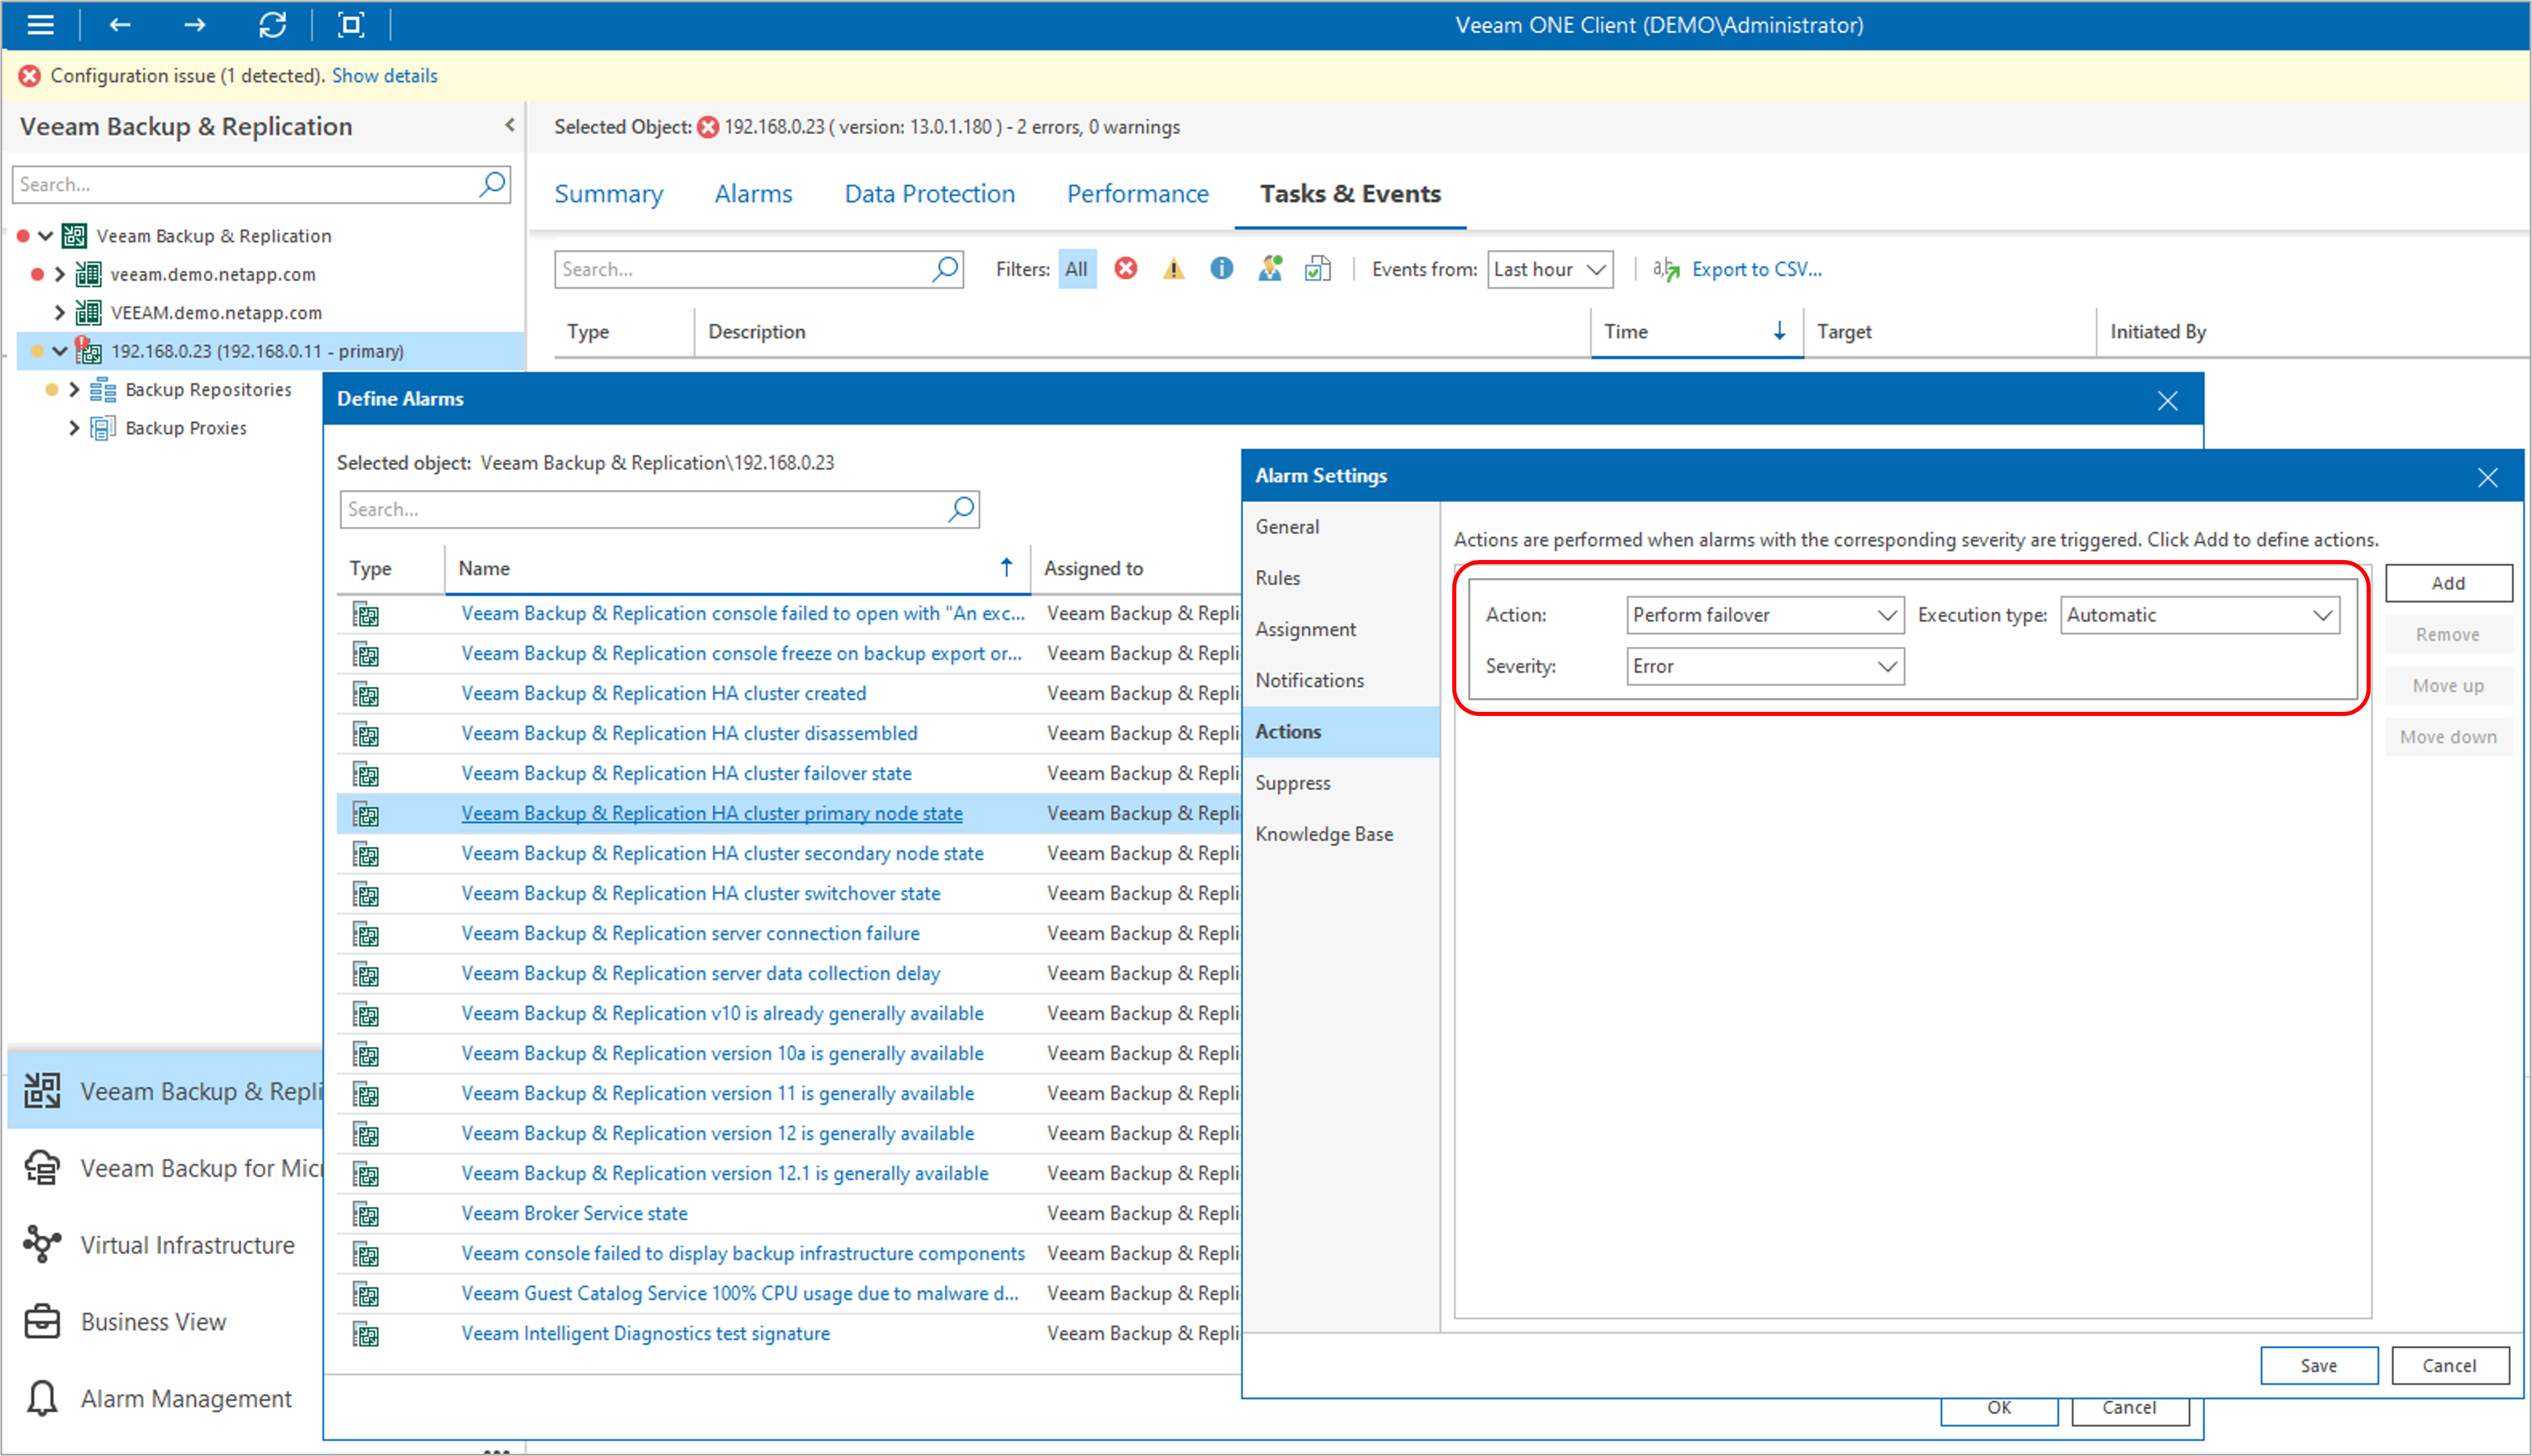Filter events by error icon
Viewport: 2532px width, 1456px height.
point(1126,269)
